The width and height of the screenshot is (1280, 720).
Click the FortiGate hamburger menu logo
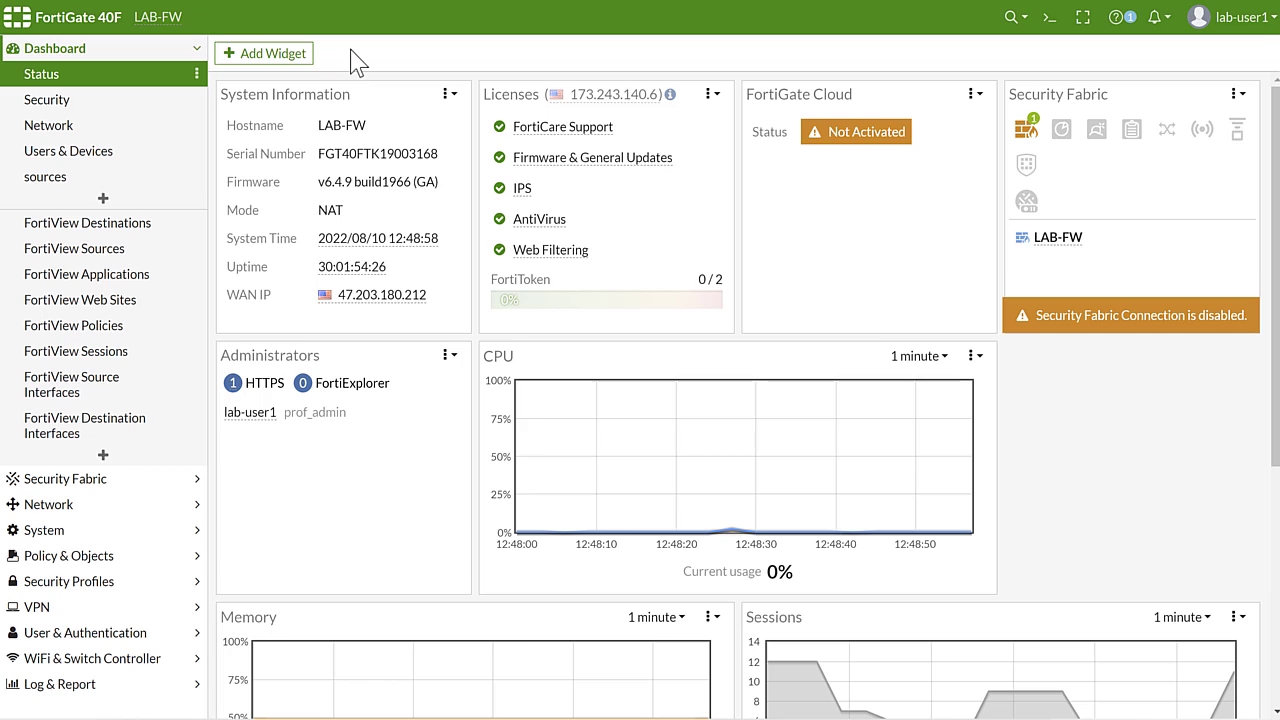click(x=17, y=17)
